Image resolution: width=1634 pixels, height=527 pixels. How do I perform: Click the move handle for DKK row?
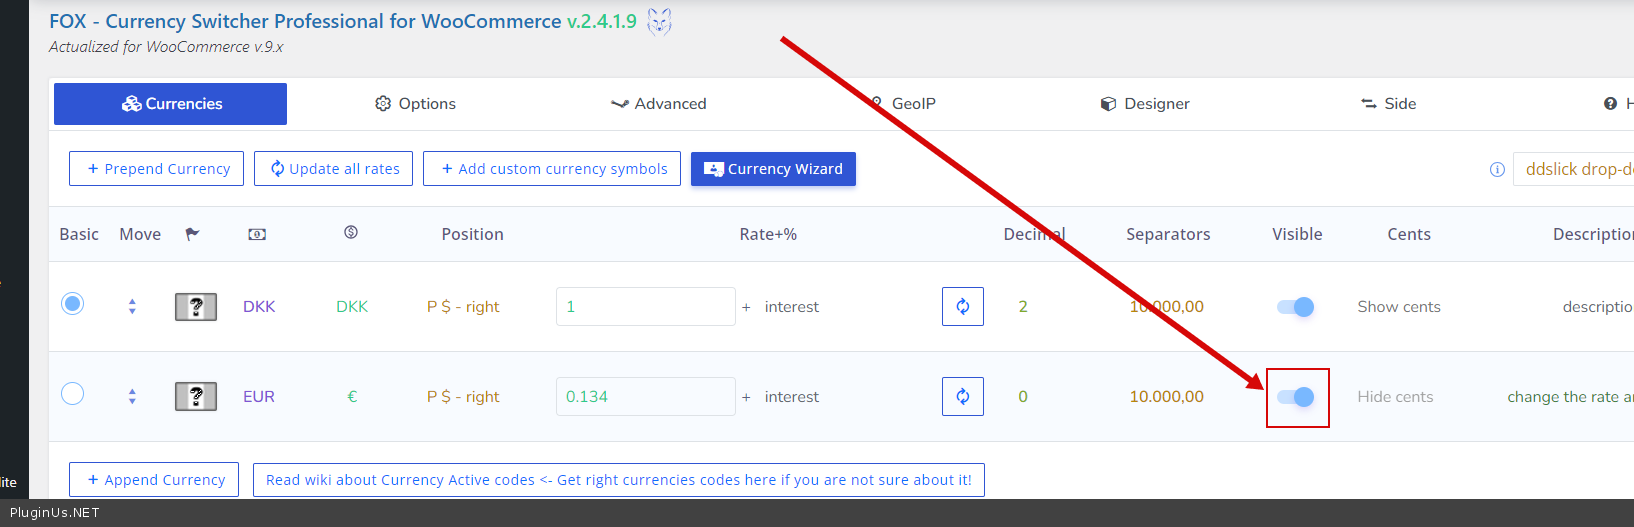(132, 307)
